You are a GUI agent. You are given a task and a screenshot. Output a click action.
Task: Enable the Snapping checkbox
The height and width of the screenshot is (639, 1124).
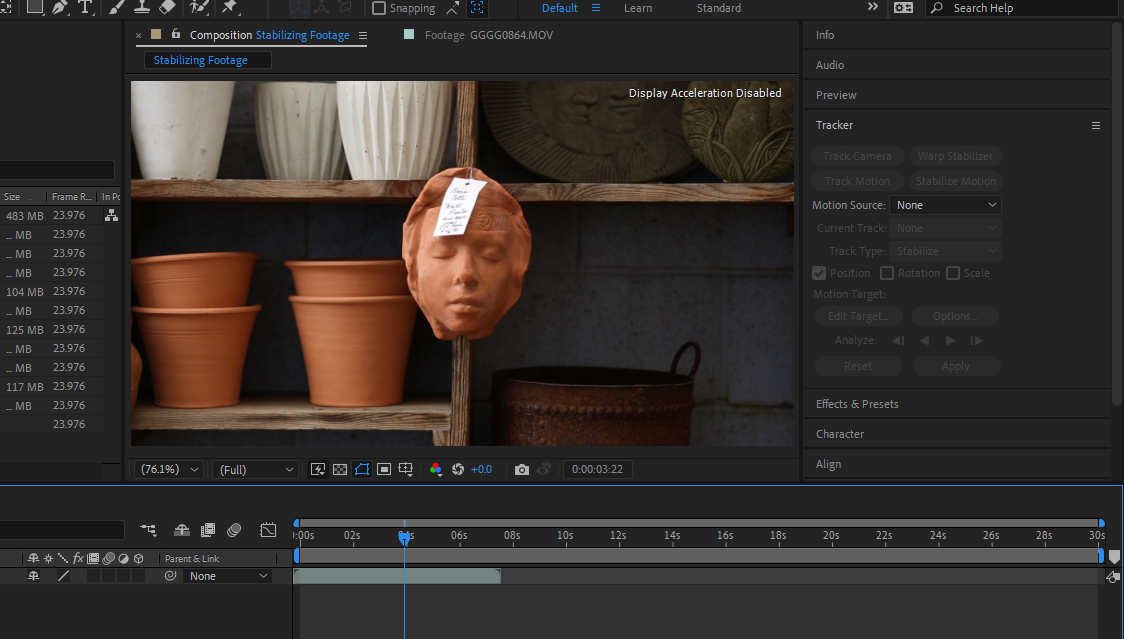379,8
